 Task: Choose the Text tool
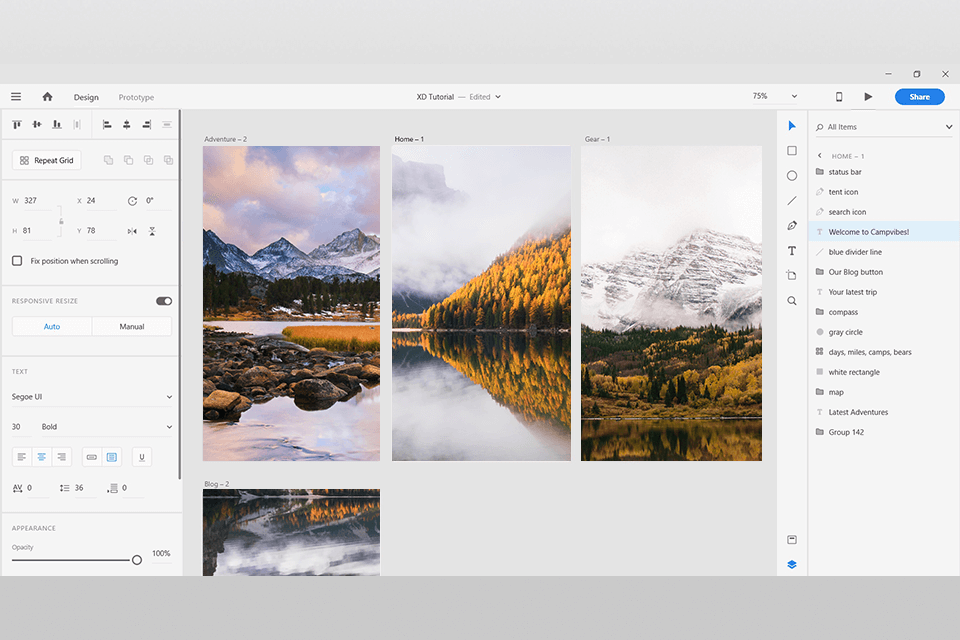(x=792, y=250)
